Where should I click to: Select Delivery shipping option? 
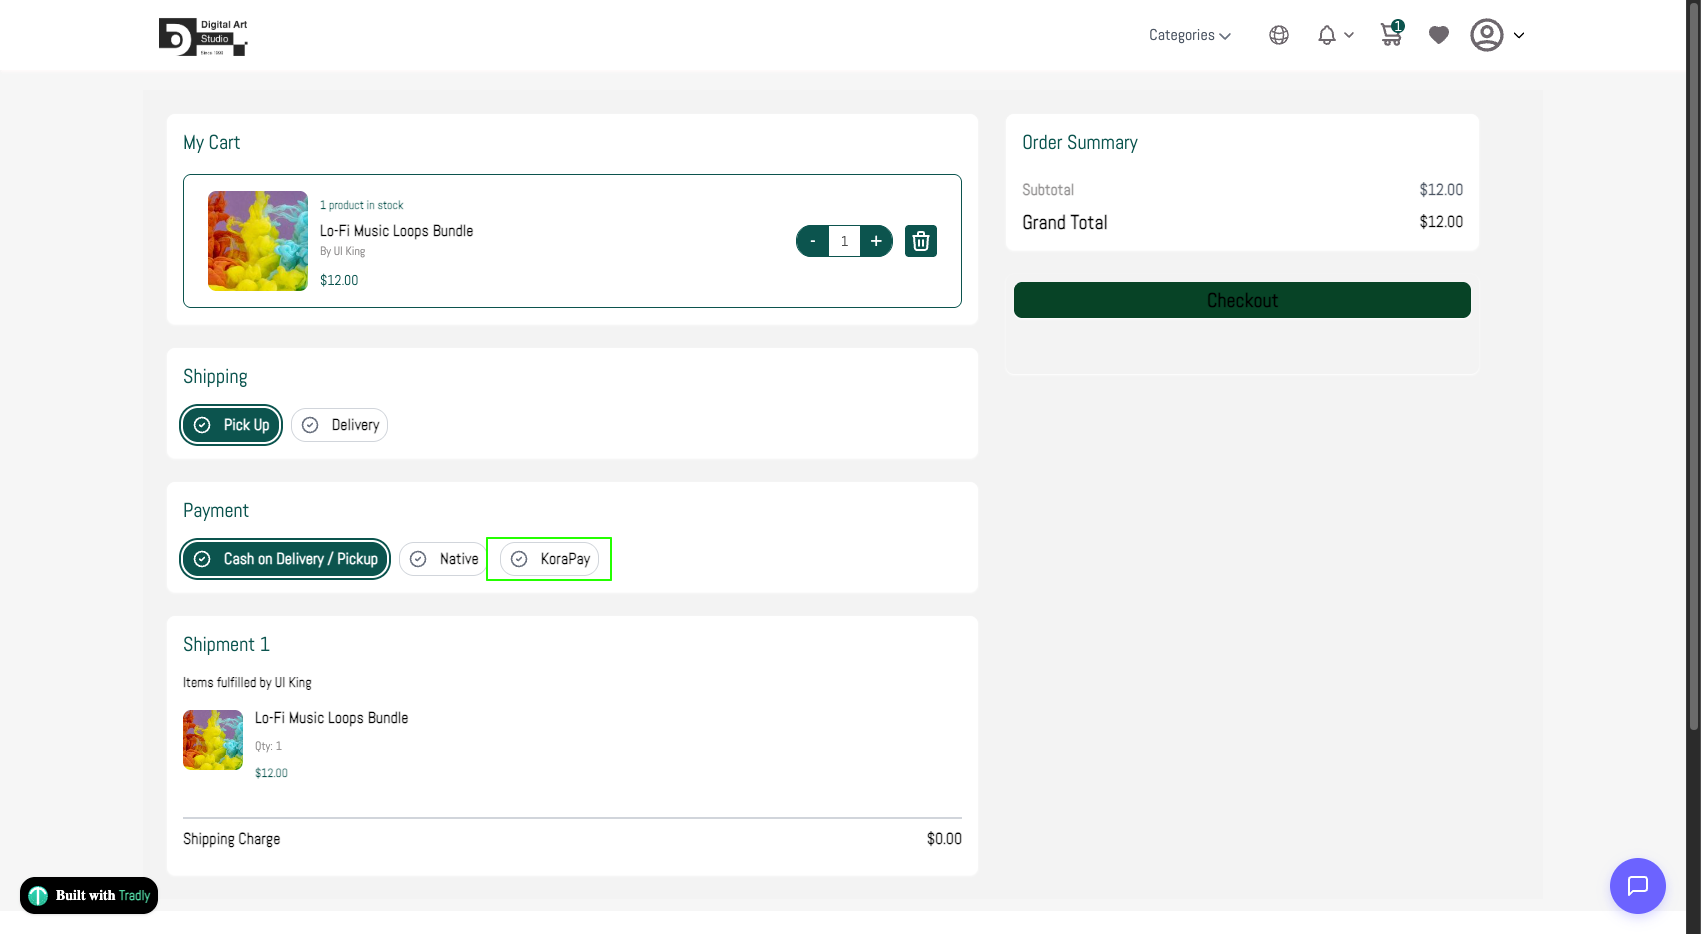coord(340,425)
